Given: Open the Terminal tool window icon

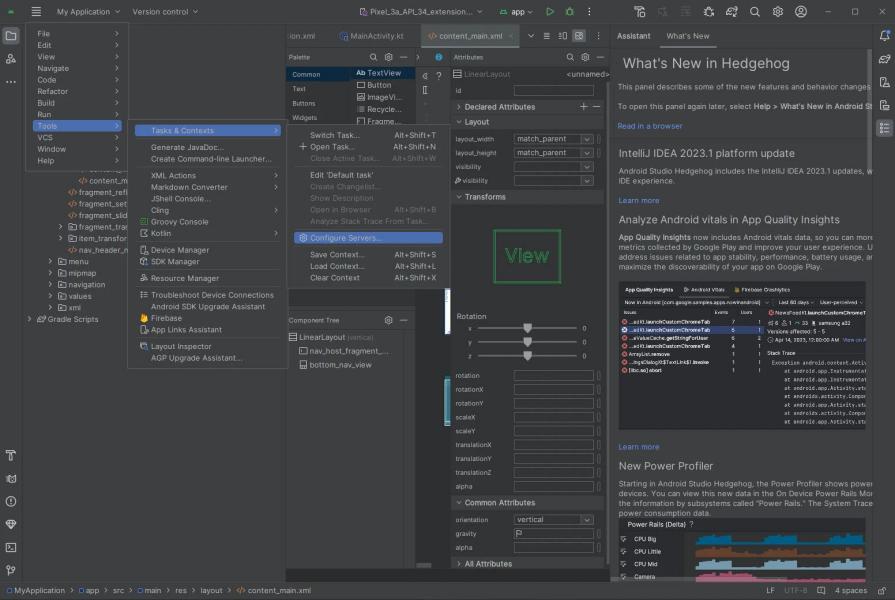Looking at the screenshot, I should pos(11,547).
